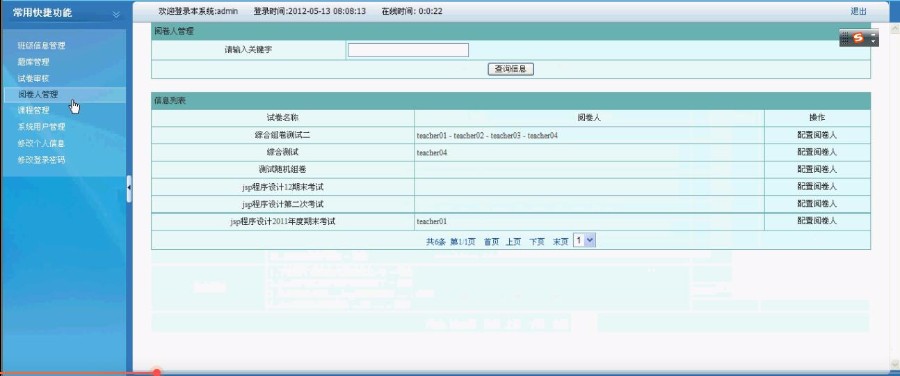Go to 下页 next page link
This screenshot has width=900, height=376.
point(537,242)
